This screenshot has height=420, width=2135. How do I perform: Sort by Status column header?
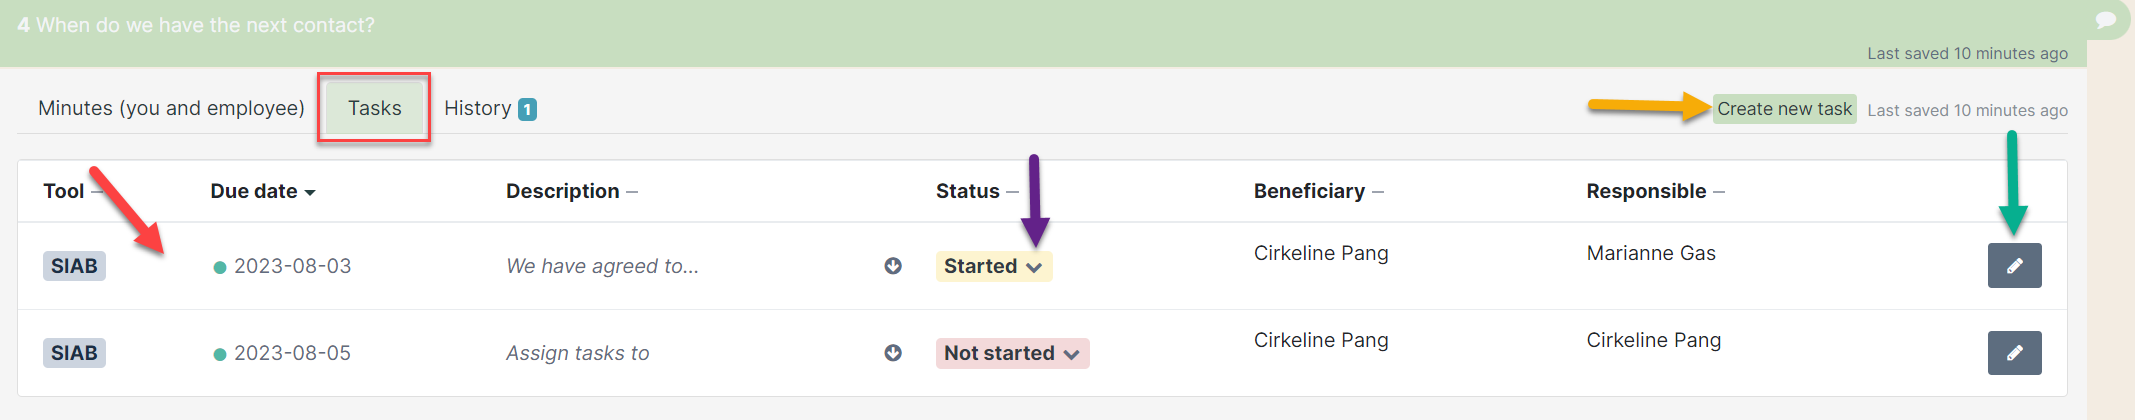[x=977, y=191]
